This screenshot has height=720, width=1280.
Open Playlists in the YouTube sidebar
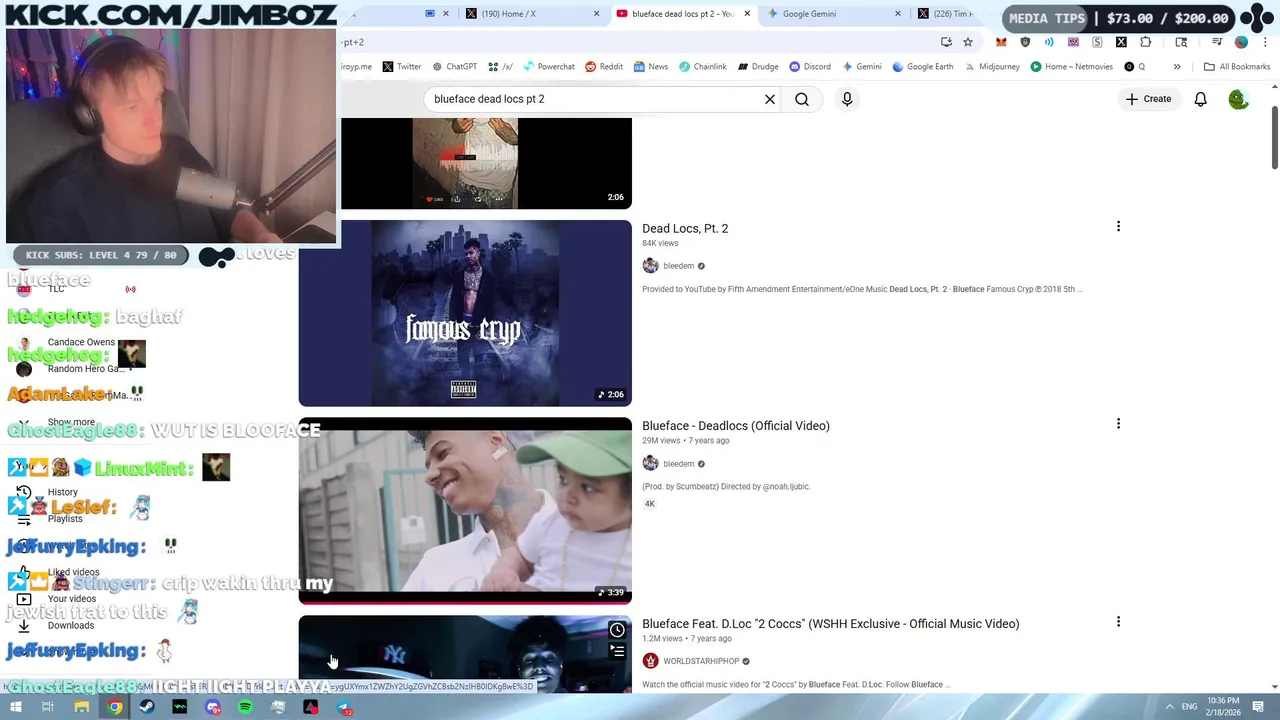point(65,519)
